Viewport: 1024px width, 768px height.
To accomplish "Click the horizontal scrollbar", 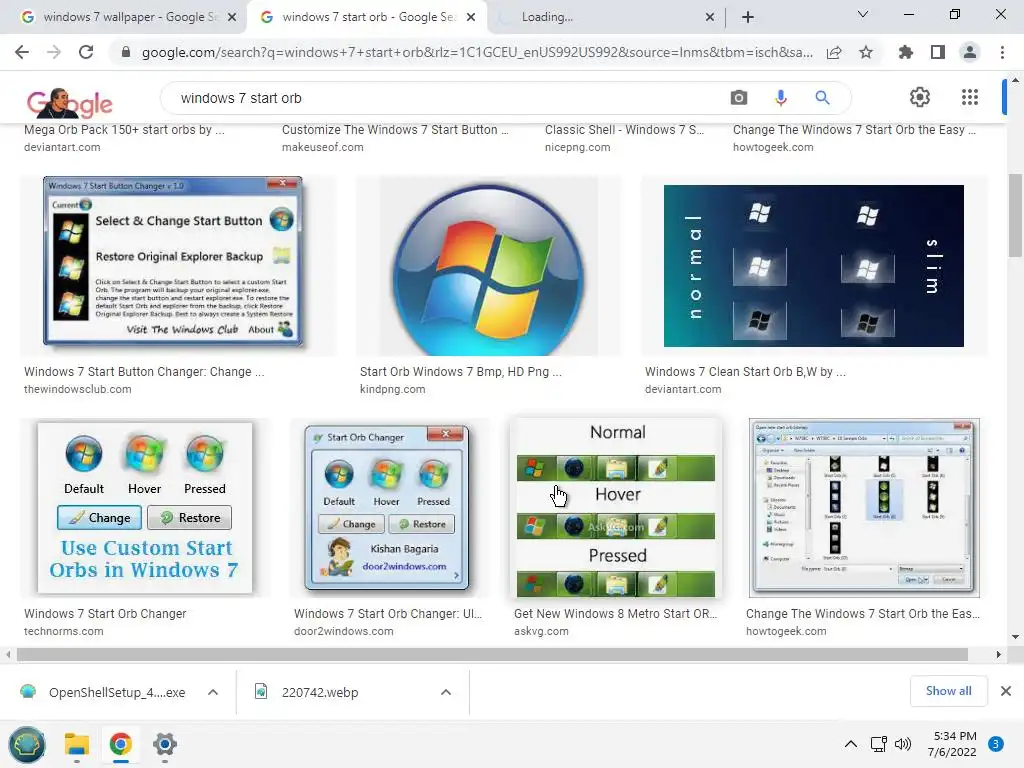I will coord(492,654).
